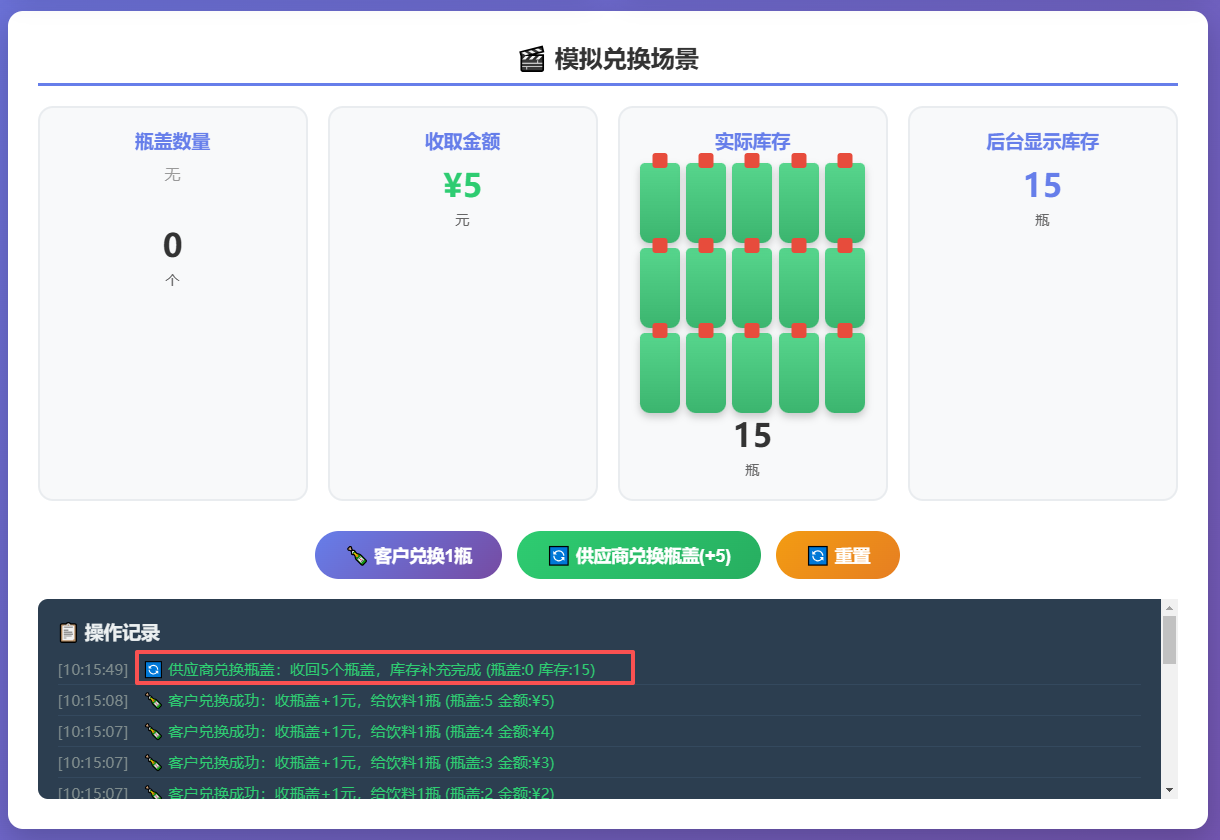Click the ¥5 amount in 收取金额 card
The width and height of the screenshot is (1220, 840).
(462, 186)
